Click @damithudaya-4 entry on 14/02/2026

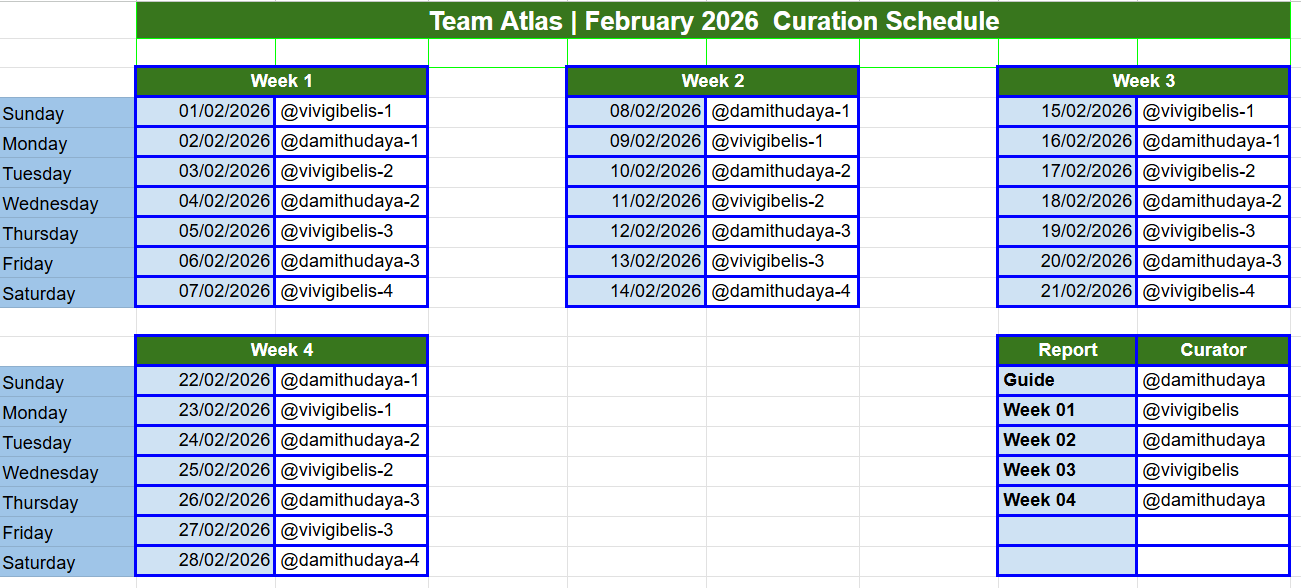click(782, 291)
